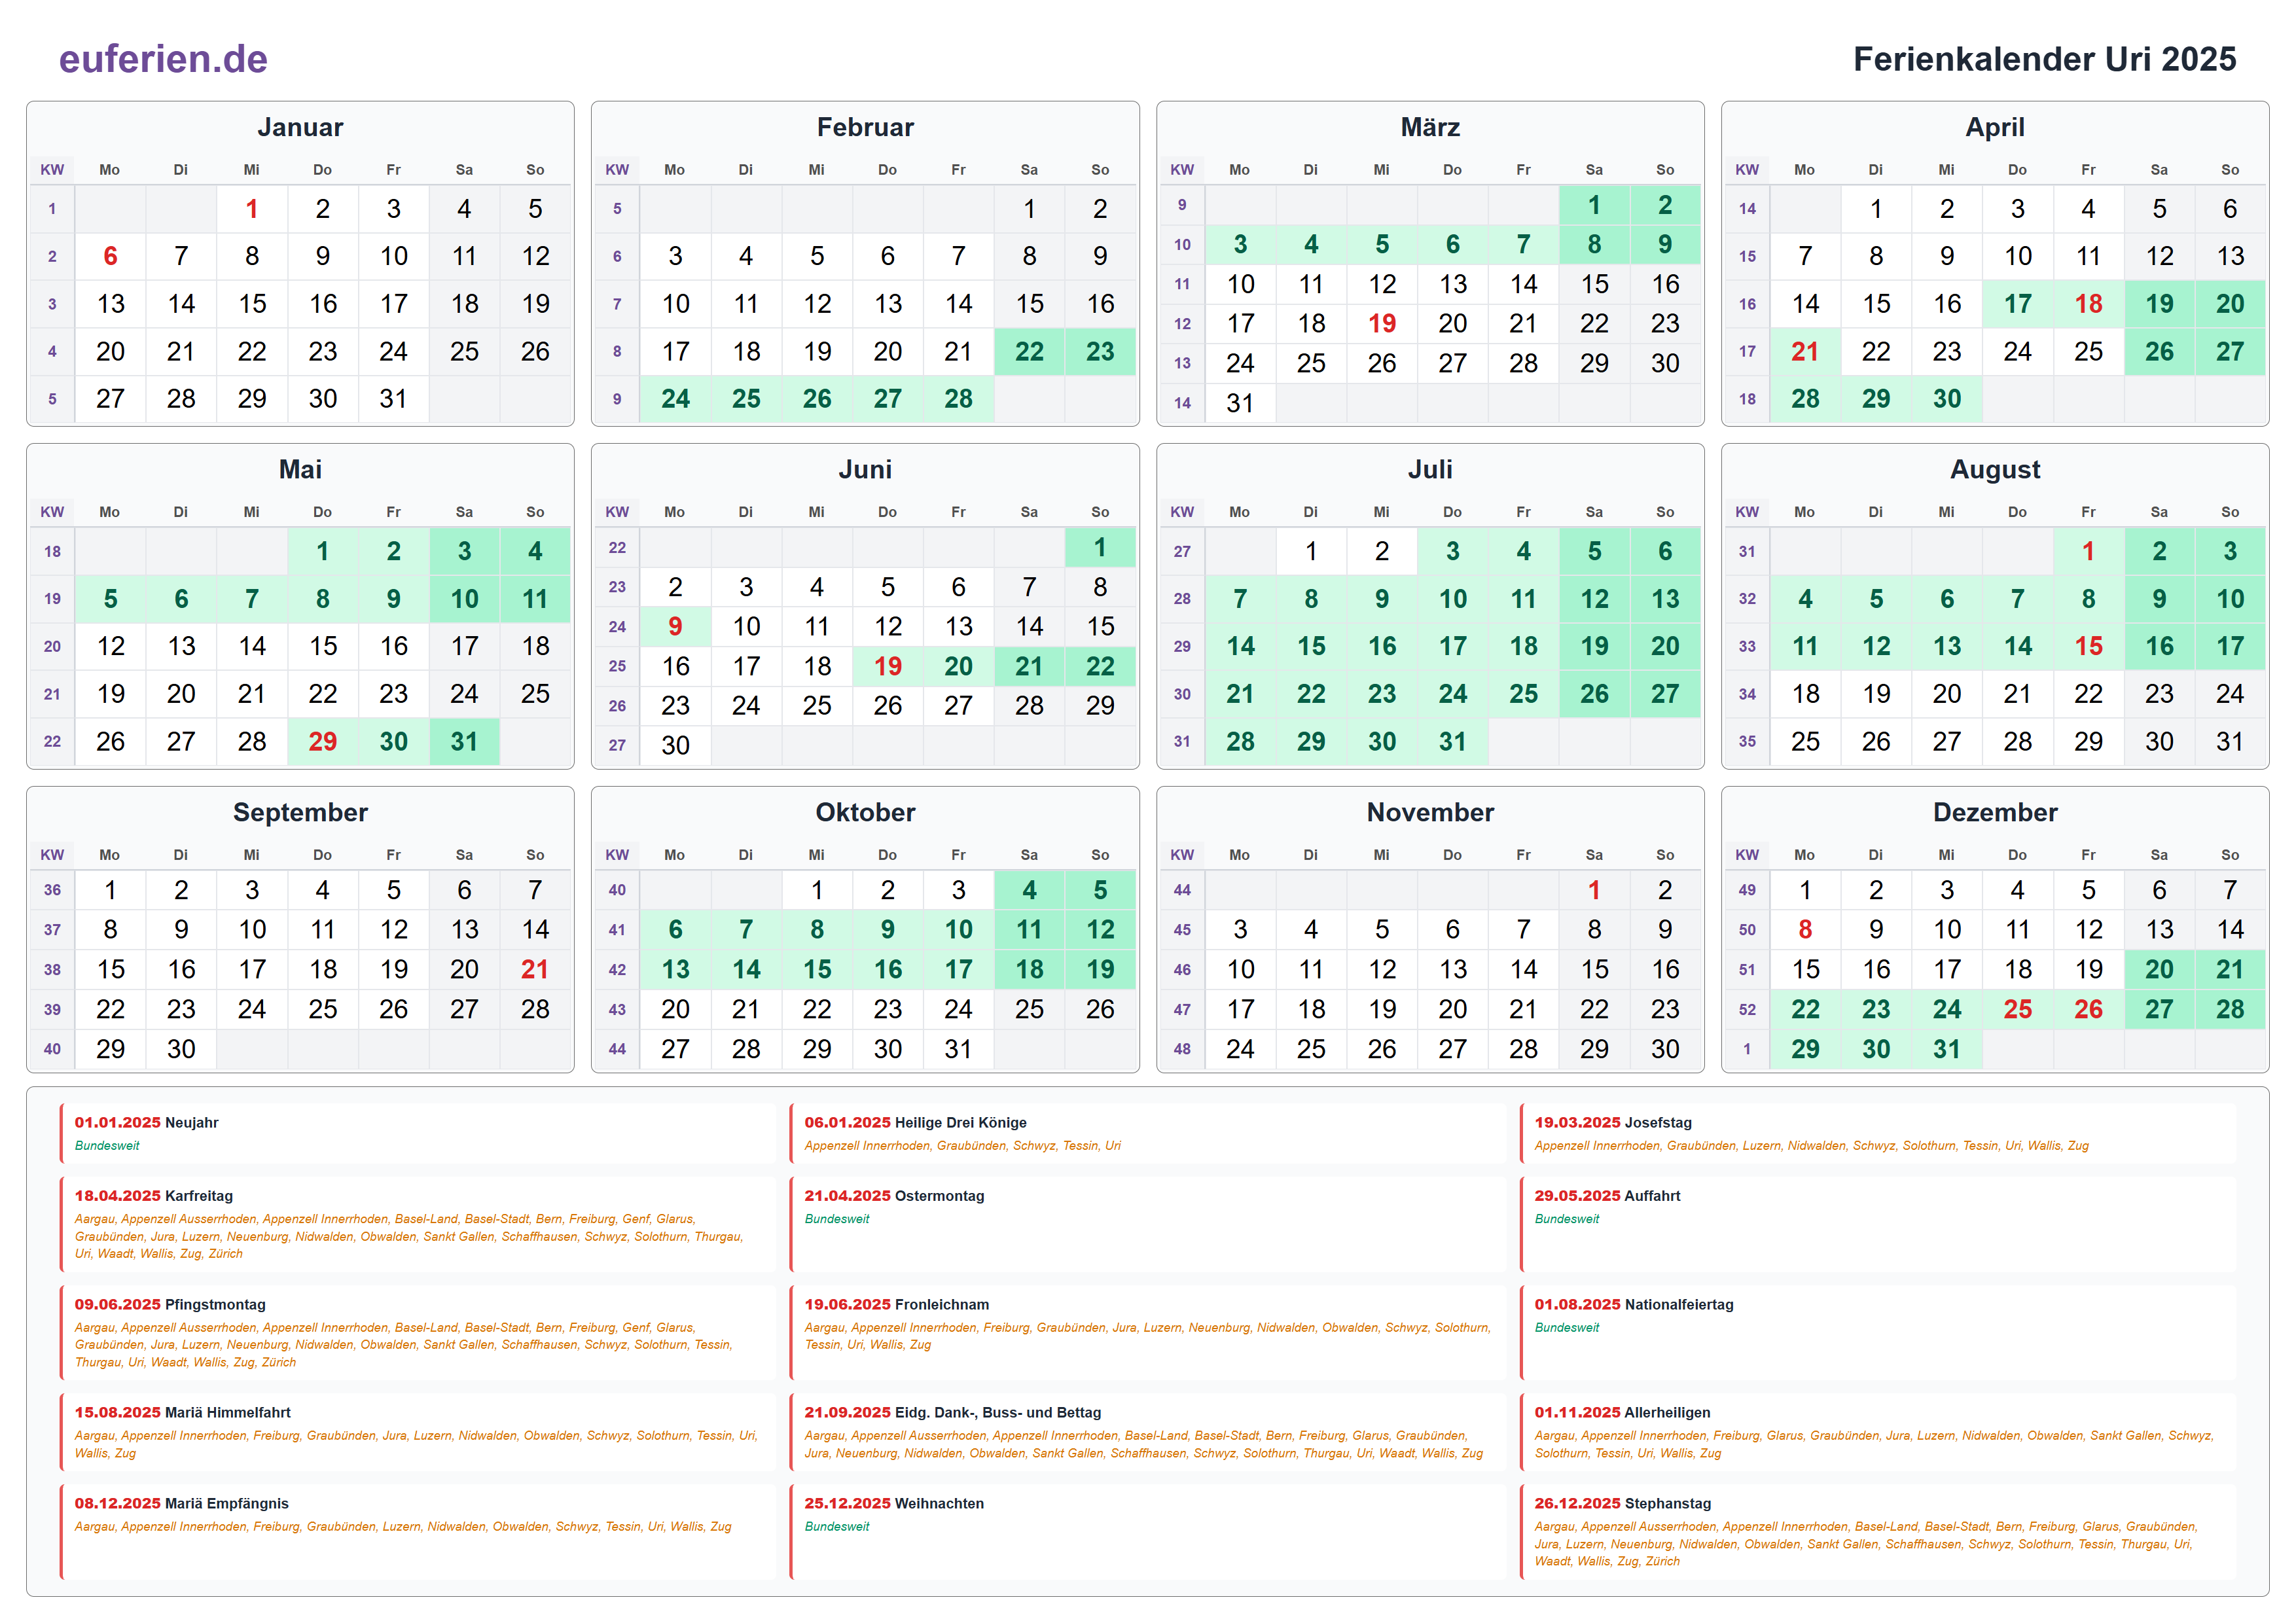Open the 18.04.2025 Karfreitag legend entry

click(417, 1224)
